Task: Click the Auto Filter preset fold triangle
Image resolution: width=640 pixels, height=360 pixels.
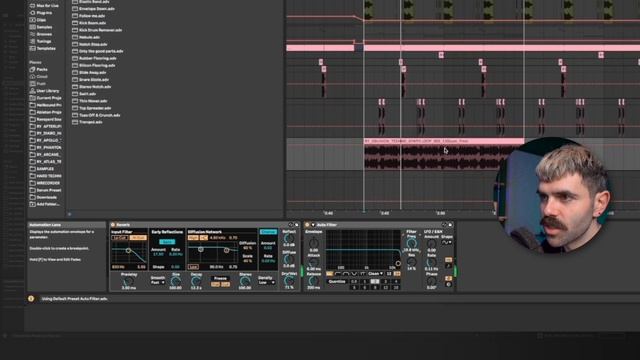Action: coord(313,225)
